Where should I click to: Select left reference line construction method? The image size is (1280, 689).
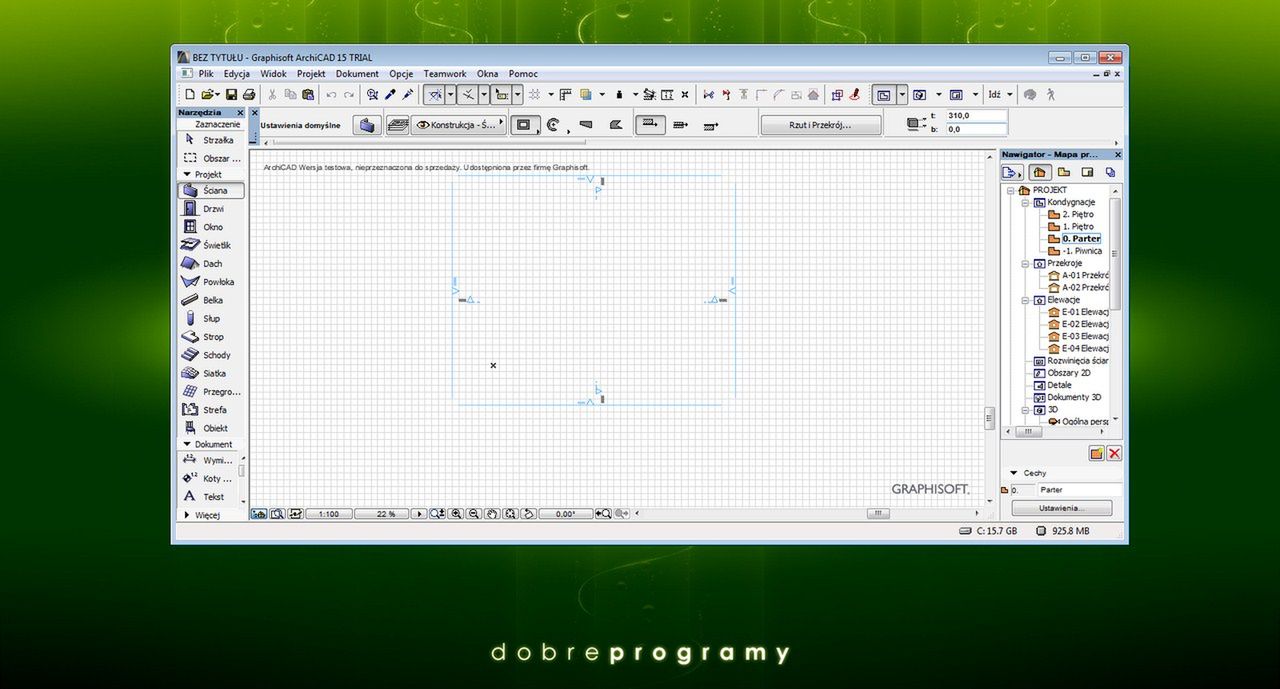coord(648,125)
